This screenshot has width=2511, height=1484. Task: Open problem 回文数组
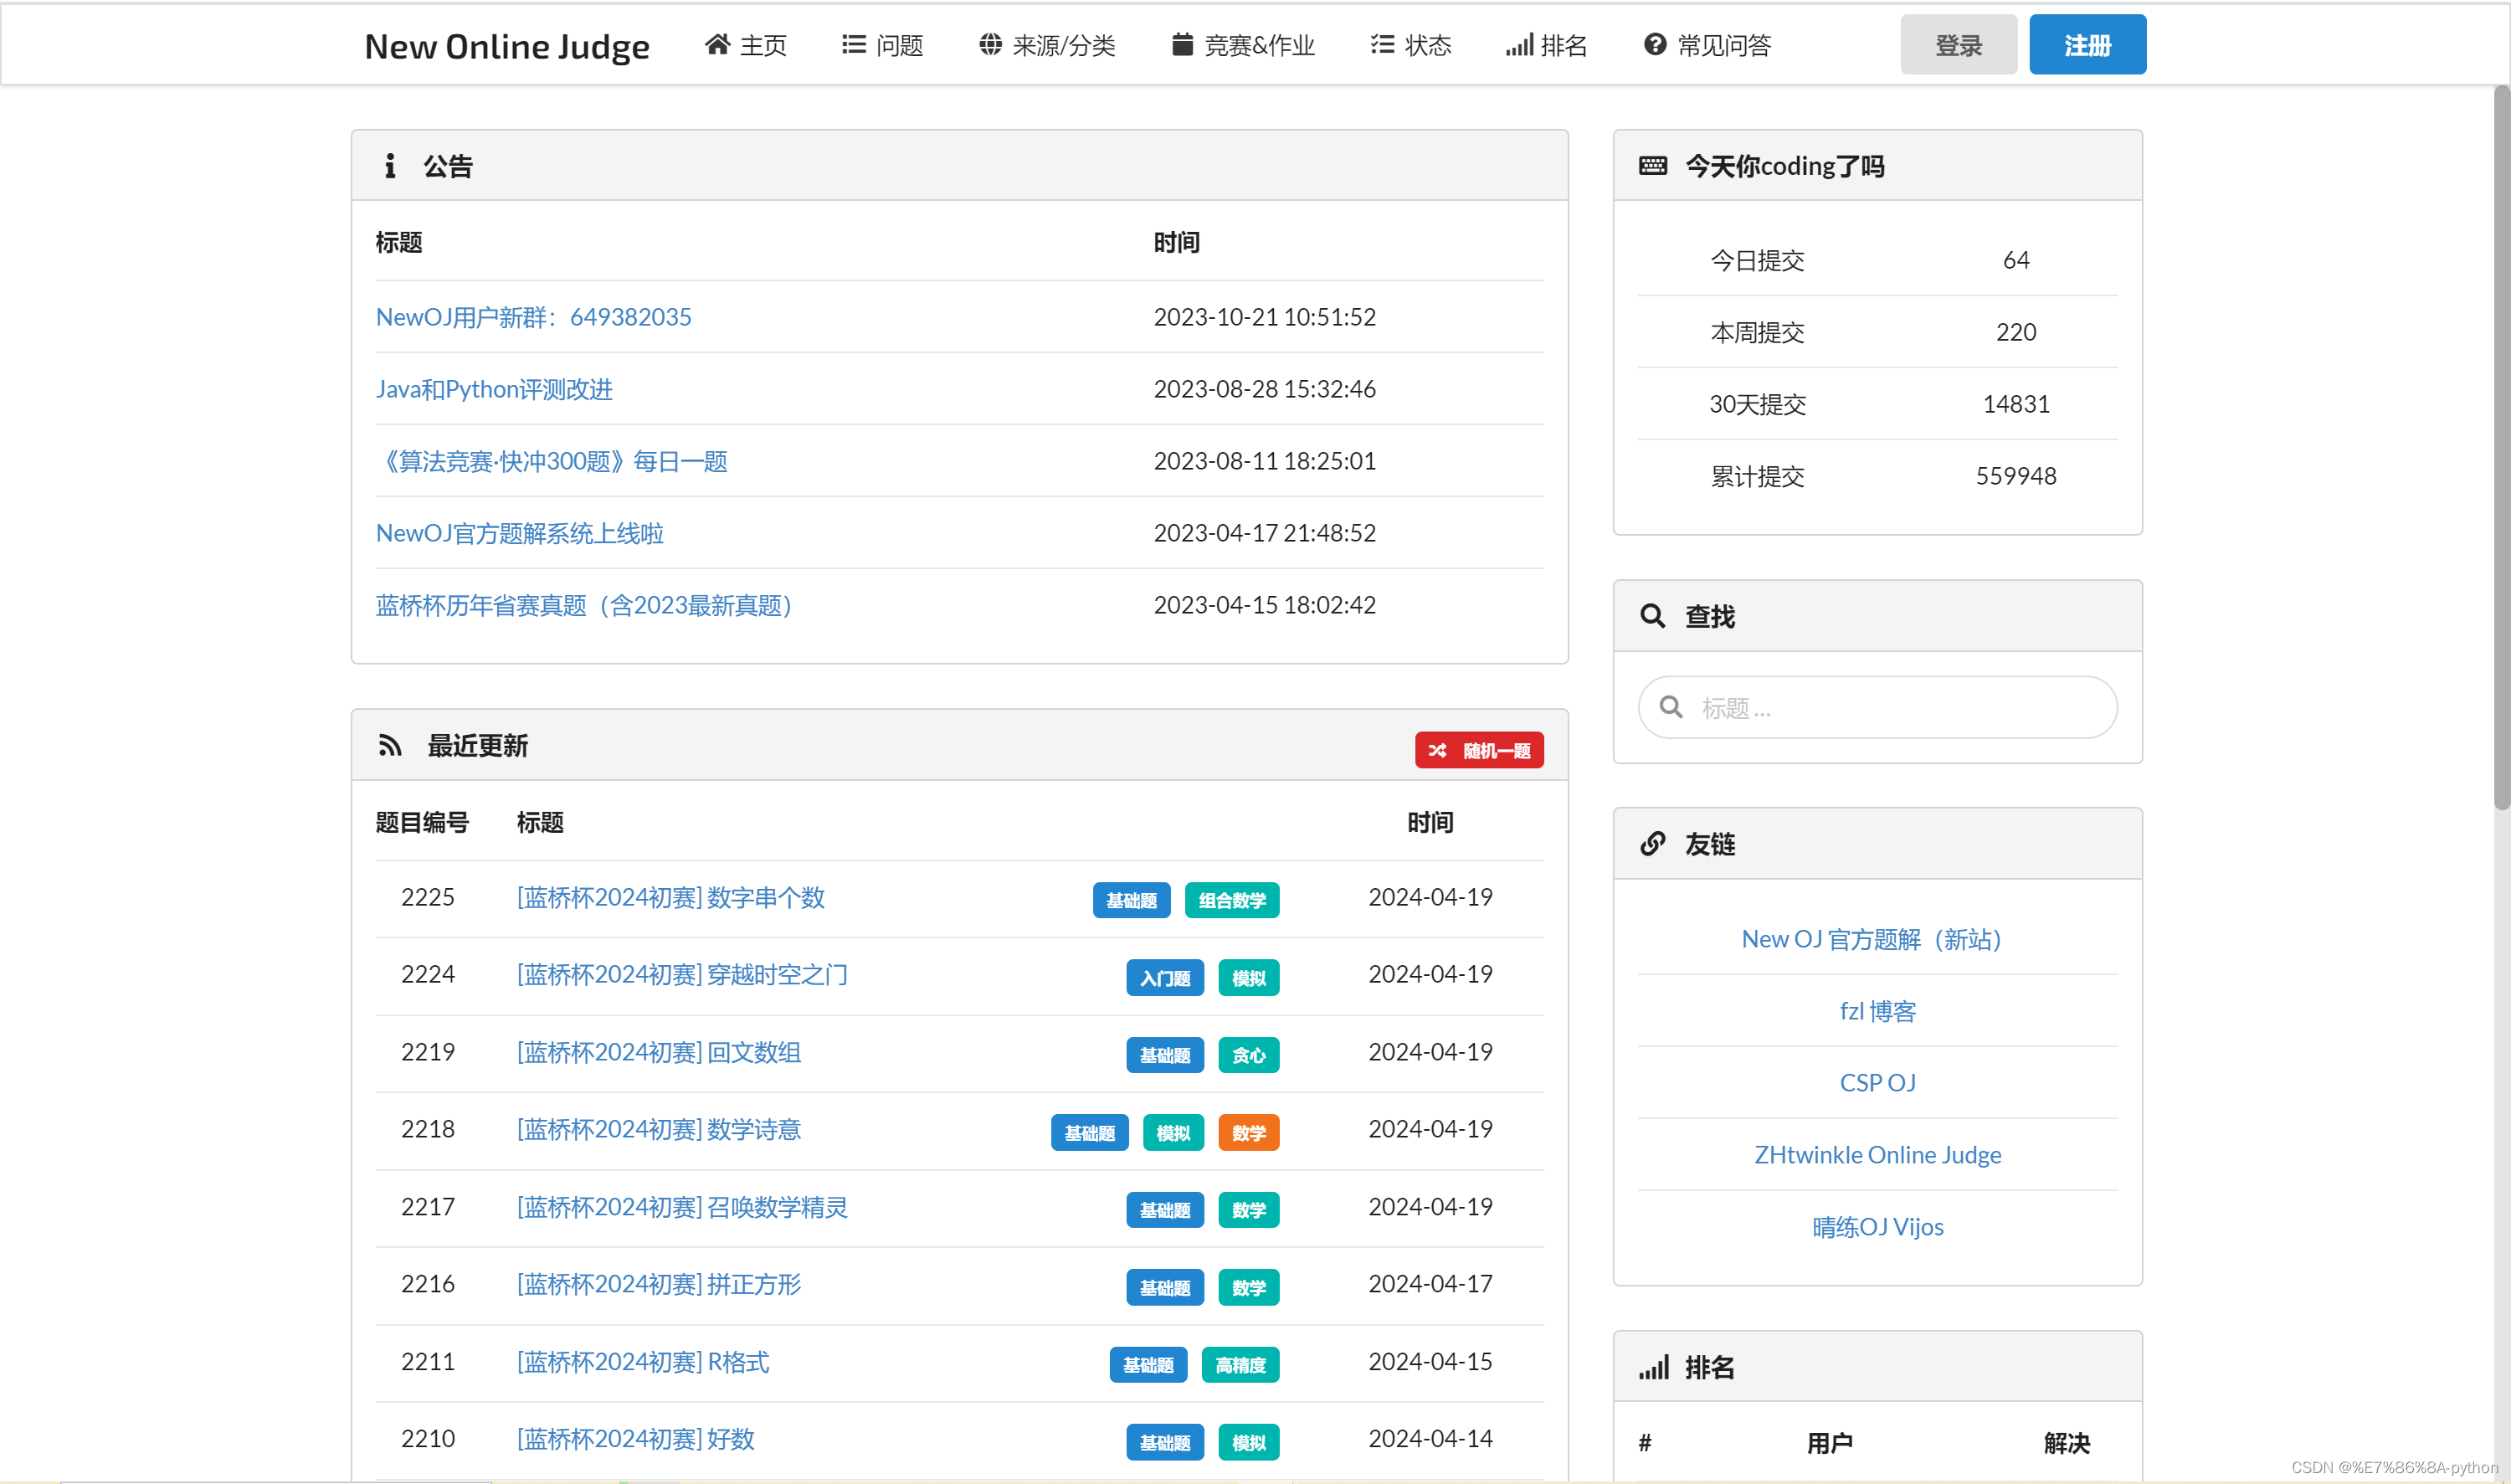(658, 1052)
